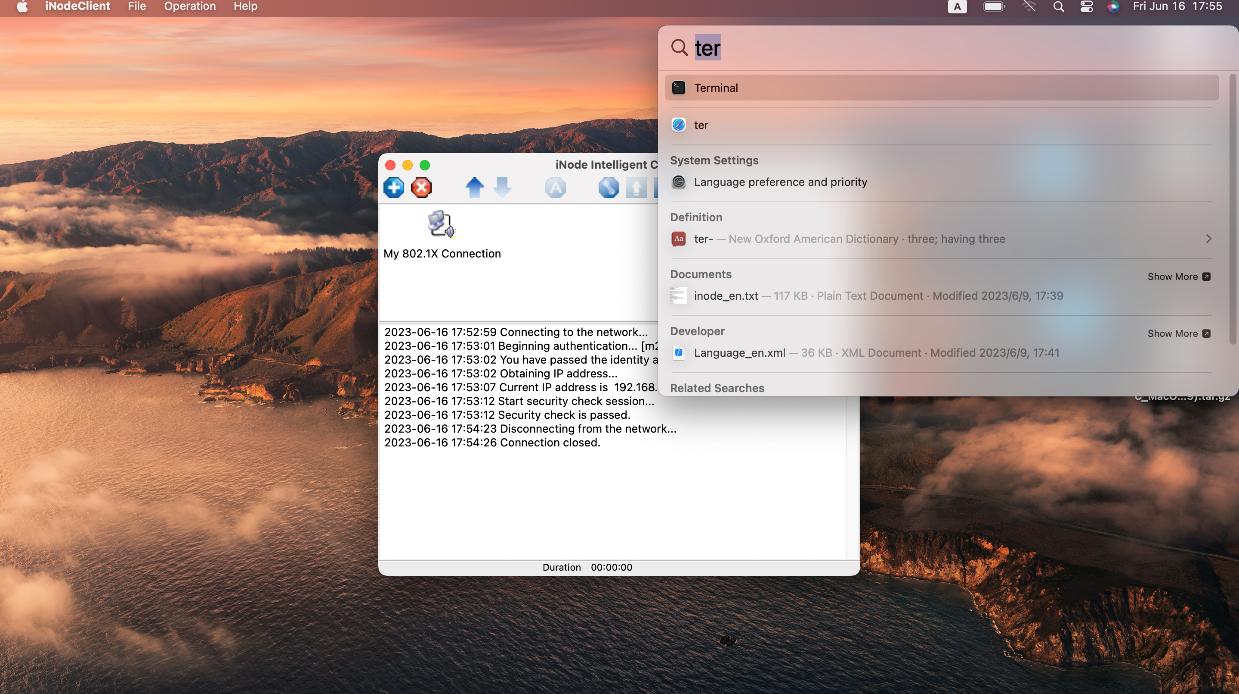Open the iNodeClient application menu
This screenshot has width=1239, height=694.
[78, 6]
